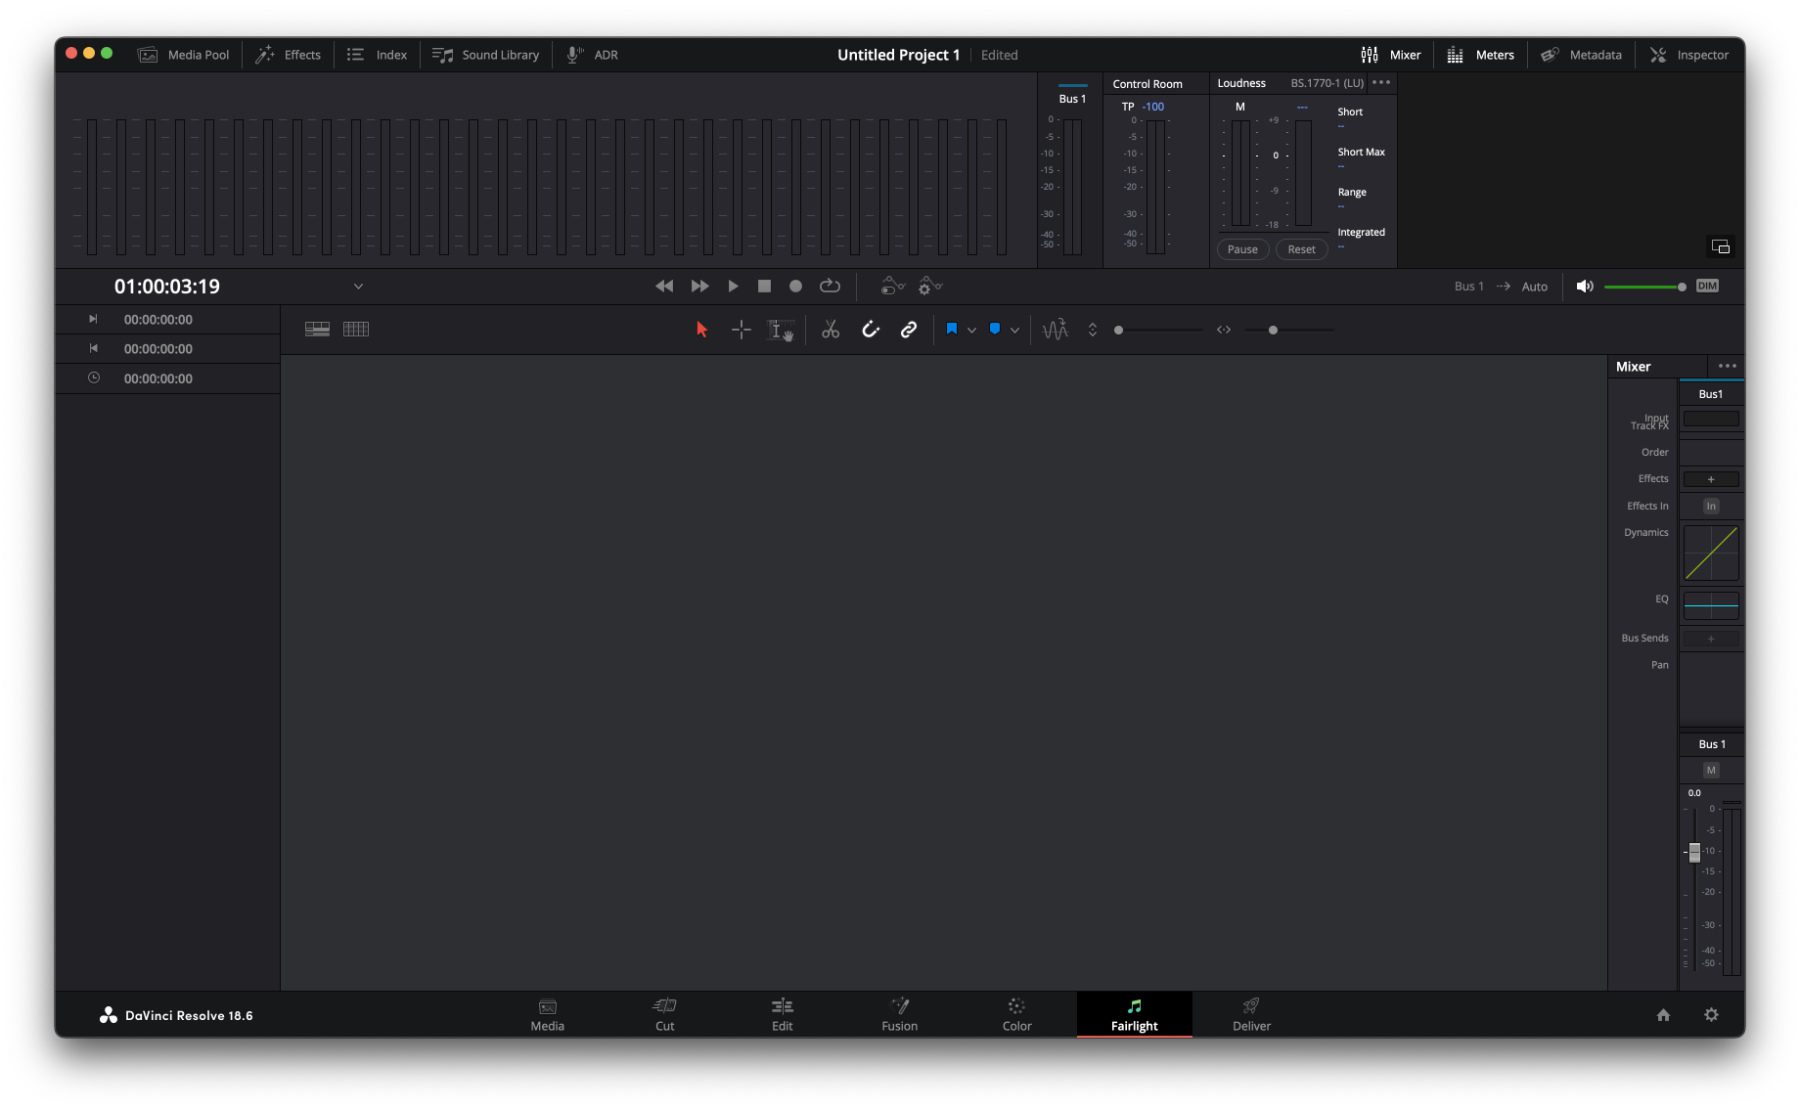Switch to the Color page
Screen dimensions: 1800x1110
click(x=1016, y=1014)
